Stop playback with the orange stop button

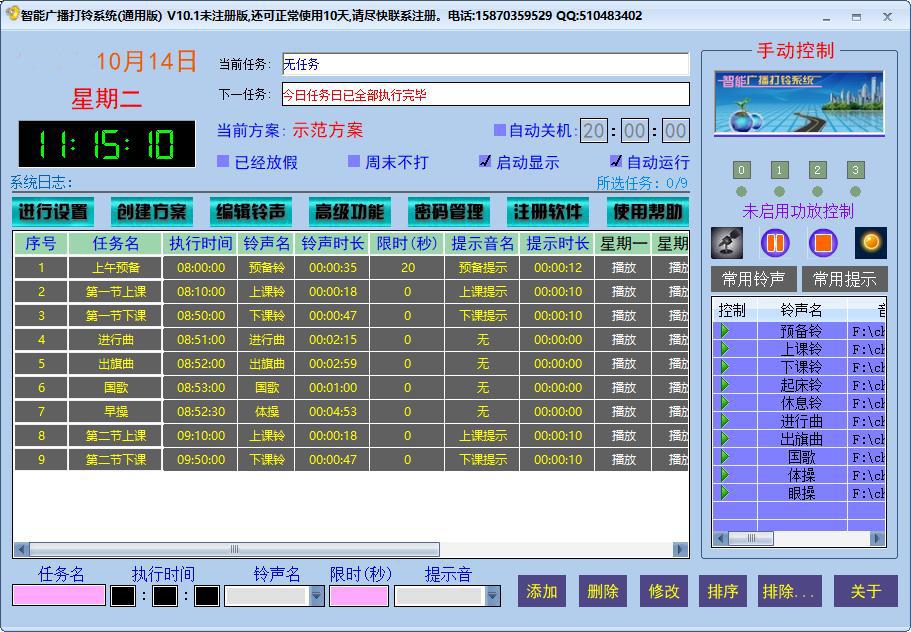pyautogui.click(x=823, y=243)
